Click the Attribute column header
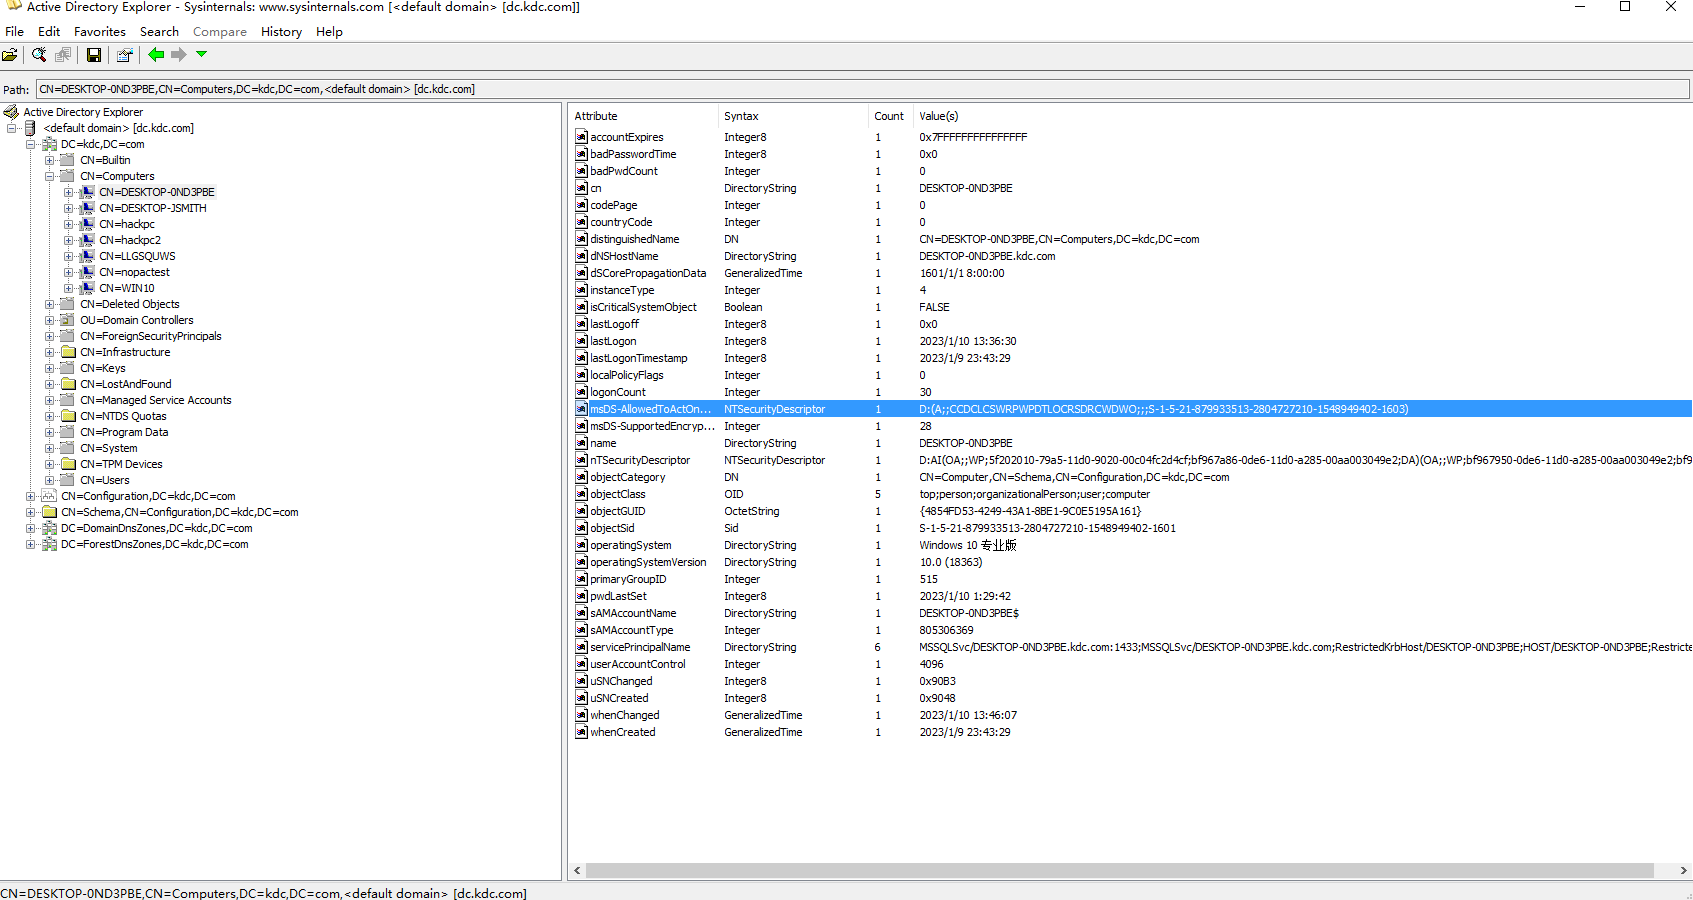Screen dimensions: 1693x900 point(644,116)
